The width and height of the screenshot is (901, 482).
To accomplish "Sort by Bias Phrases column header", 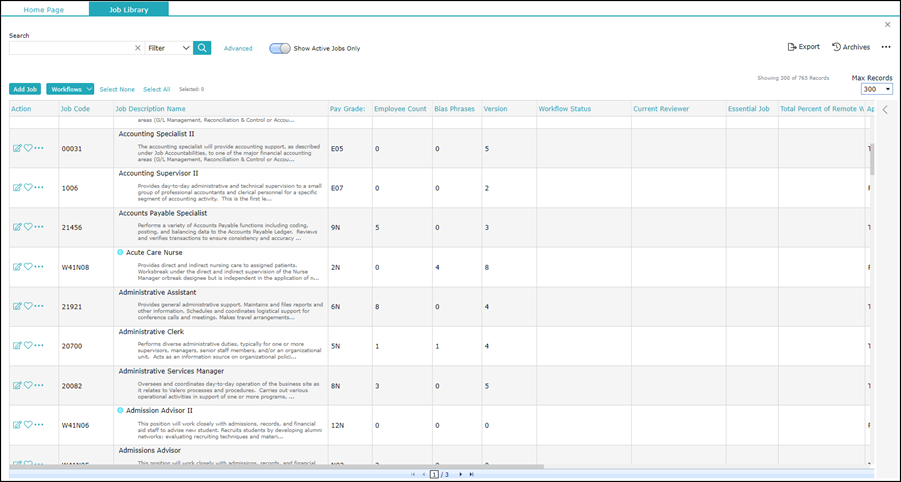I will (x=455, y=109).
